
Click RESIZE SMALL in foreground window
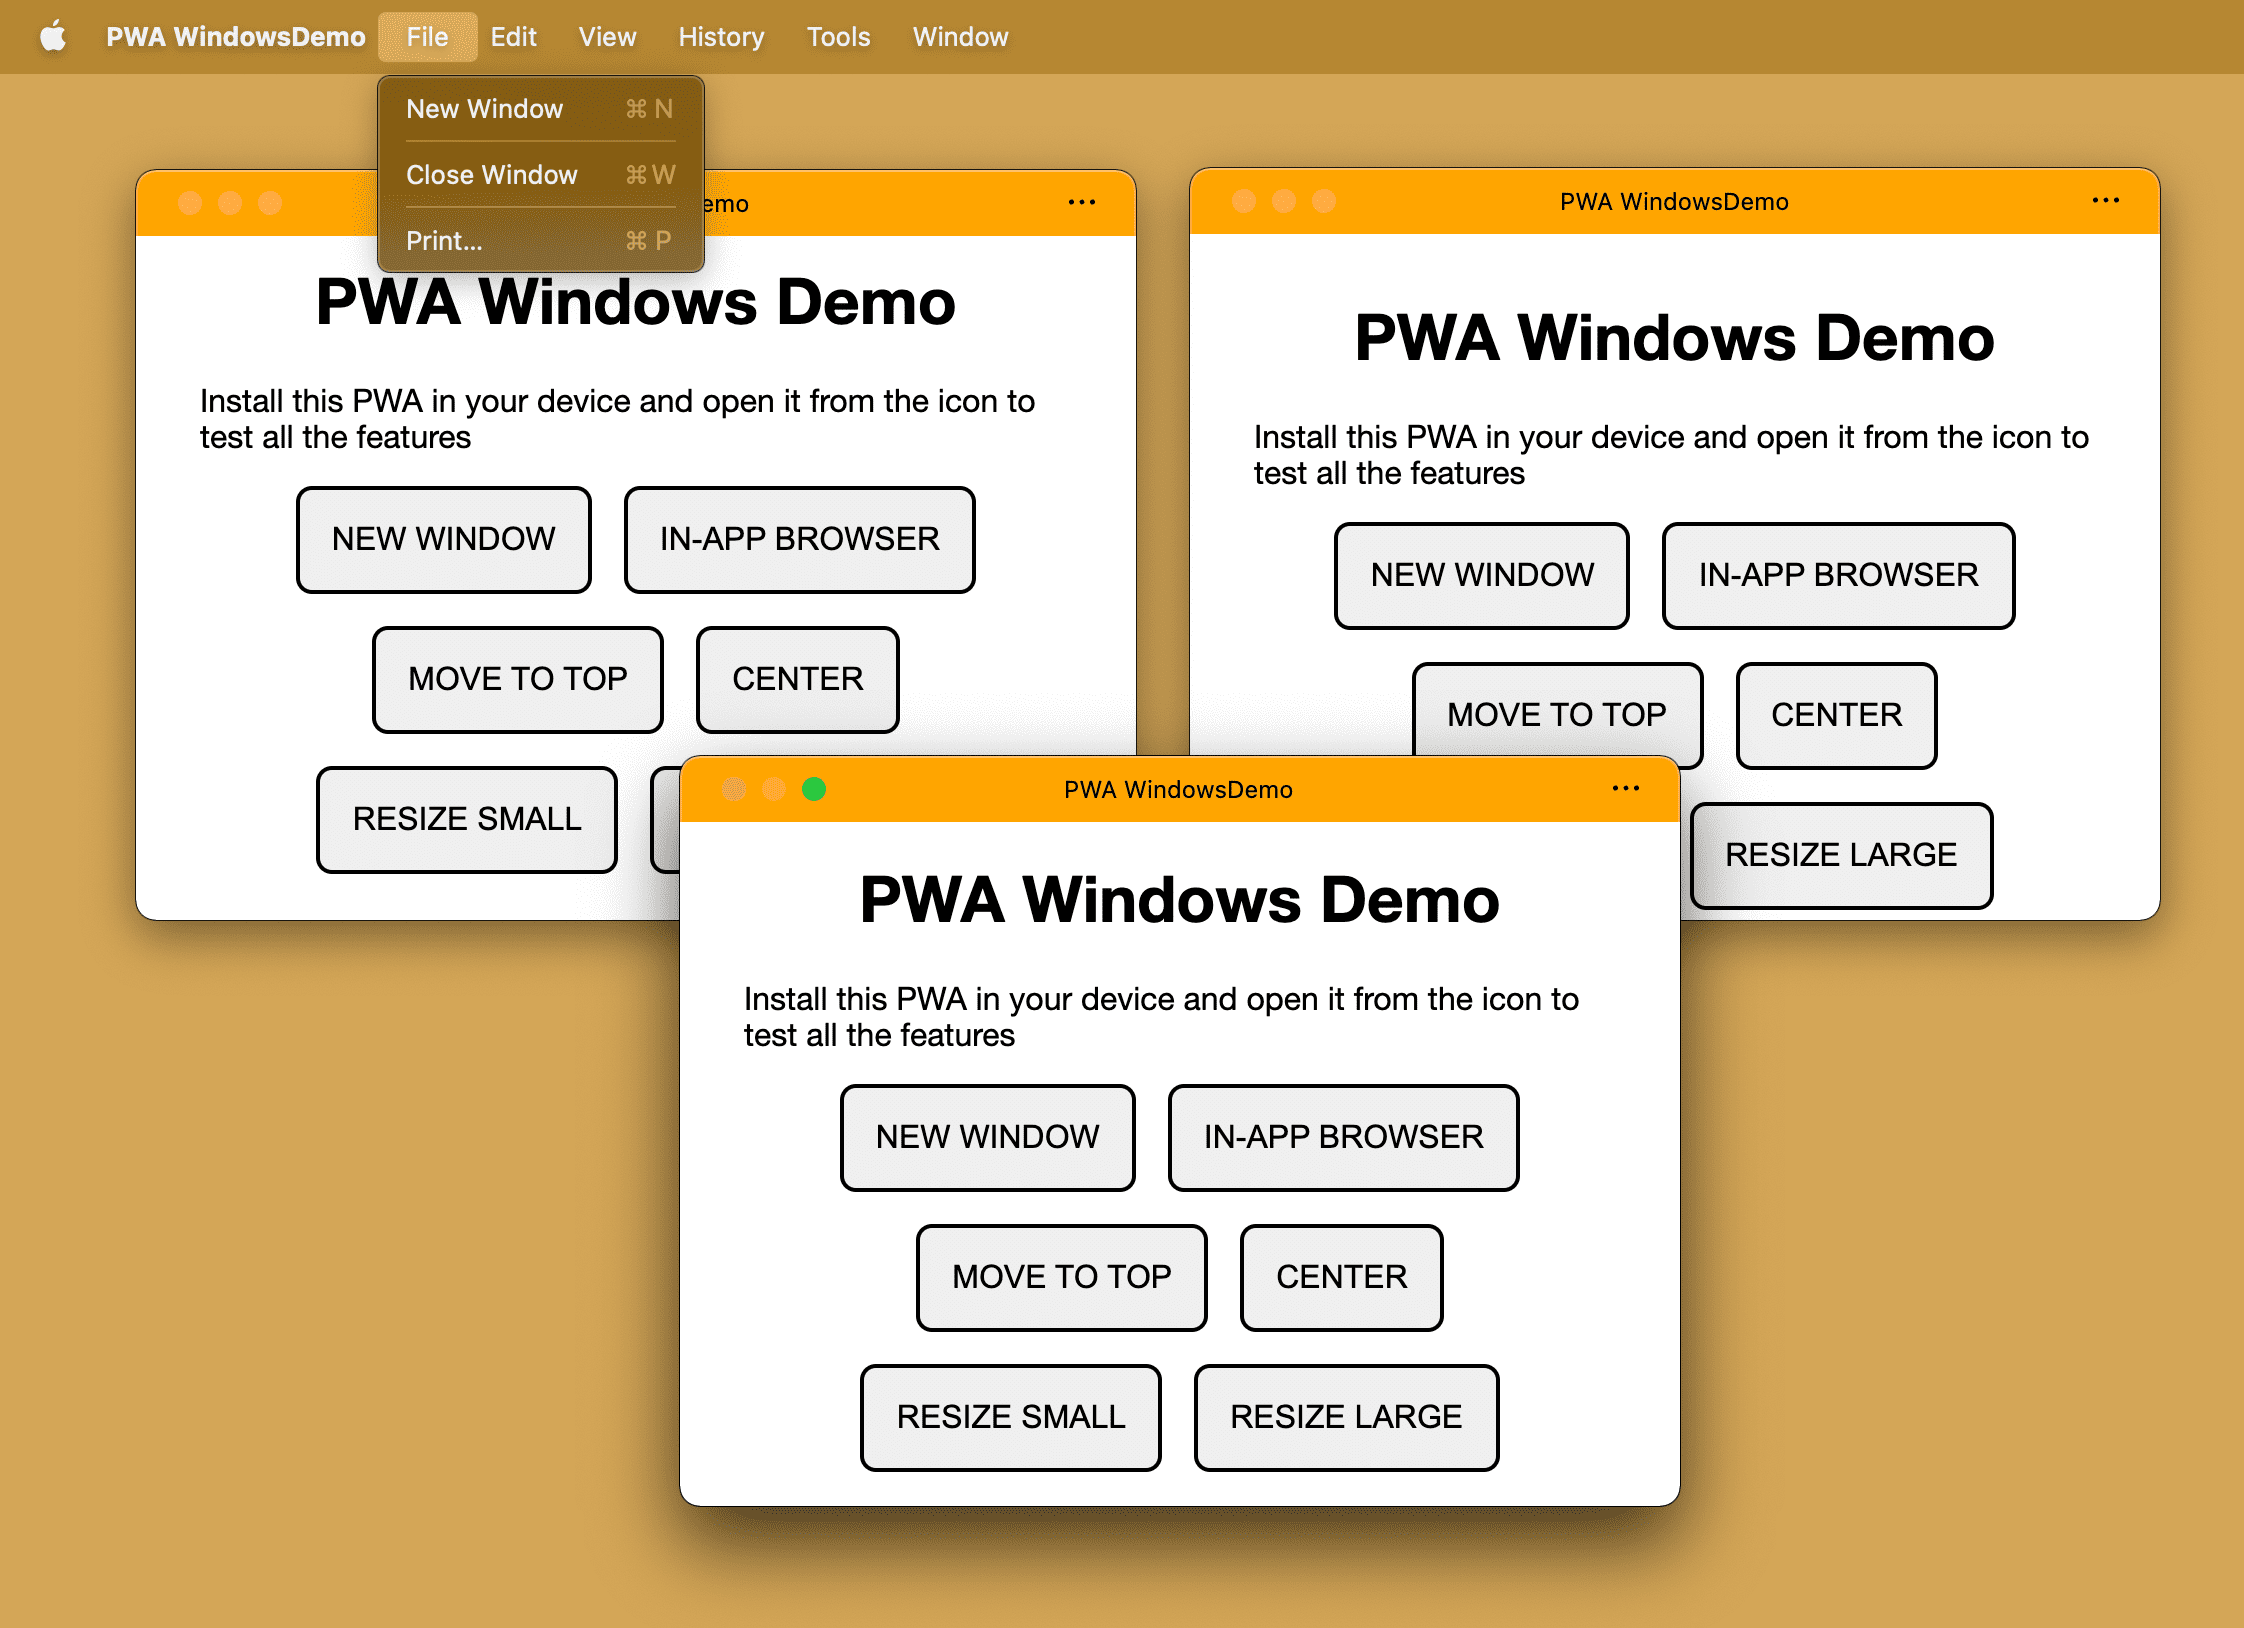click(1010, 1417)
